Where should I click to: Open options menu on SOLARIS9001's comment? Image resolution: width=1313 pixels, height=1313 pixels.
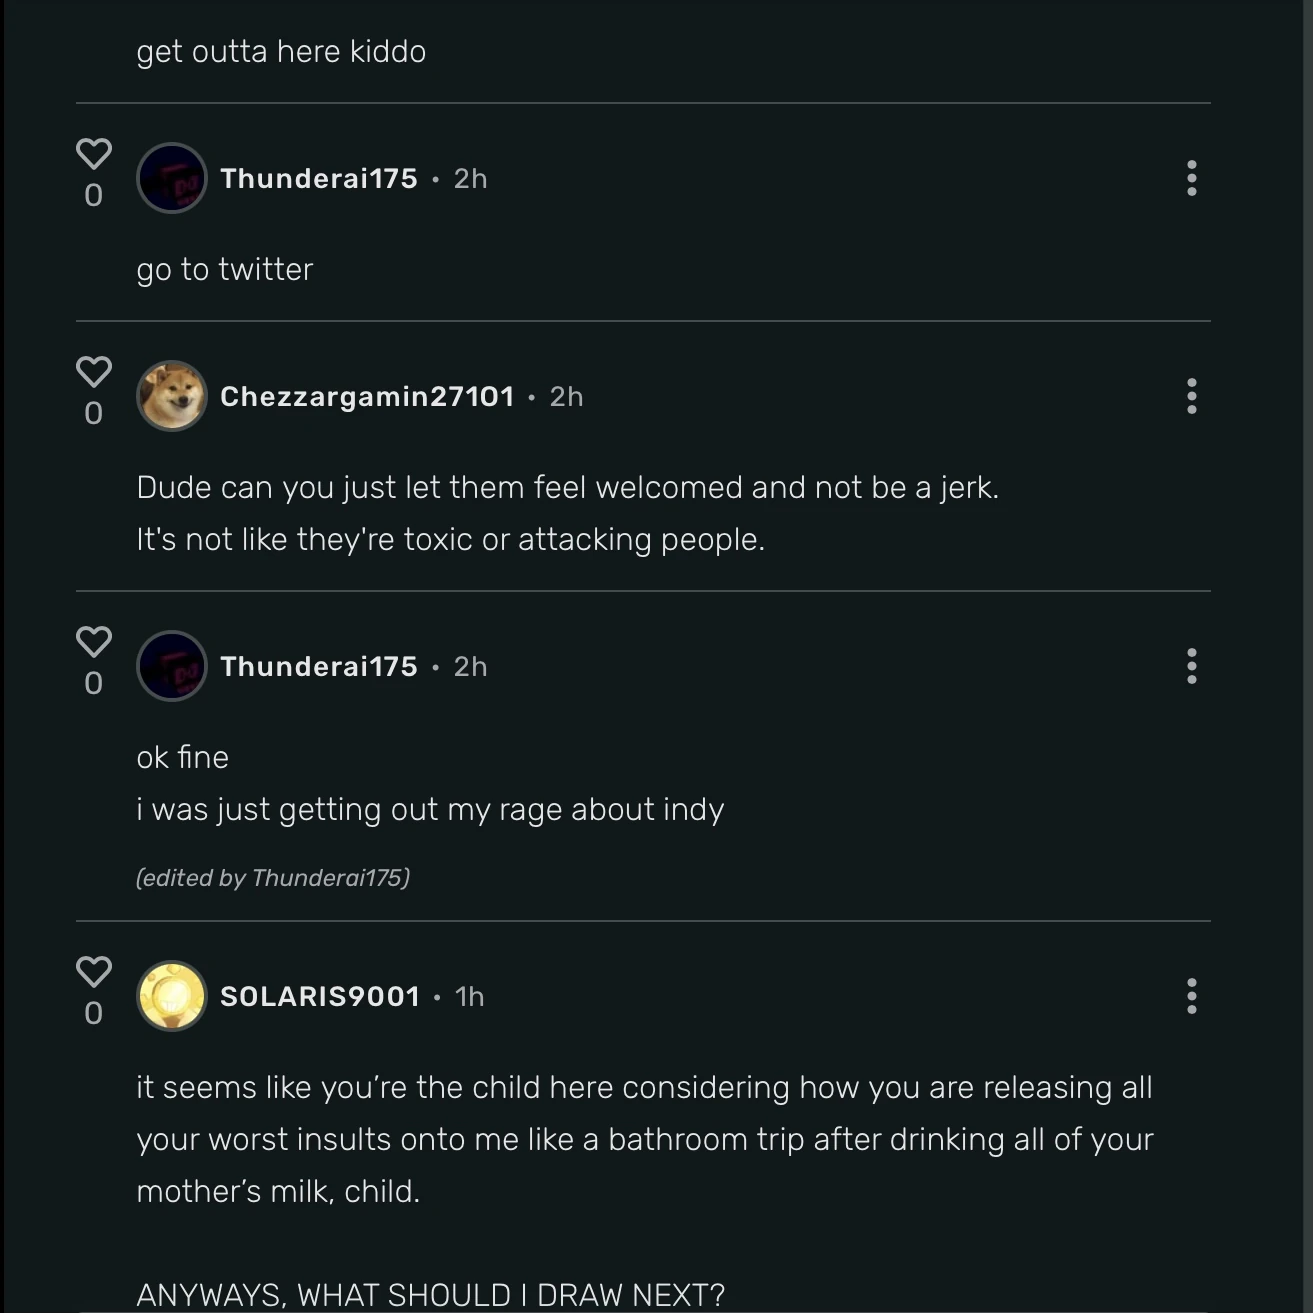pos(1190,996)
